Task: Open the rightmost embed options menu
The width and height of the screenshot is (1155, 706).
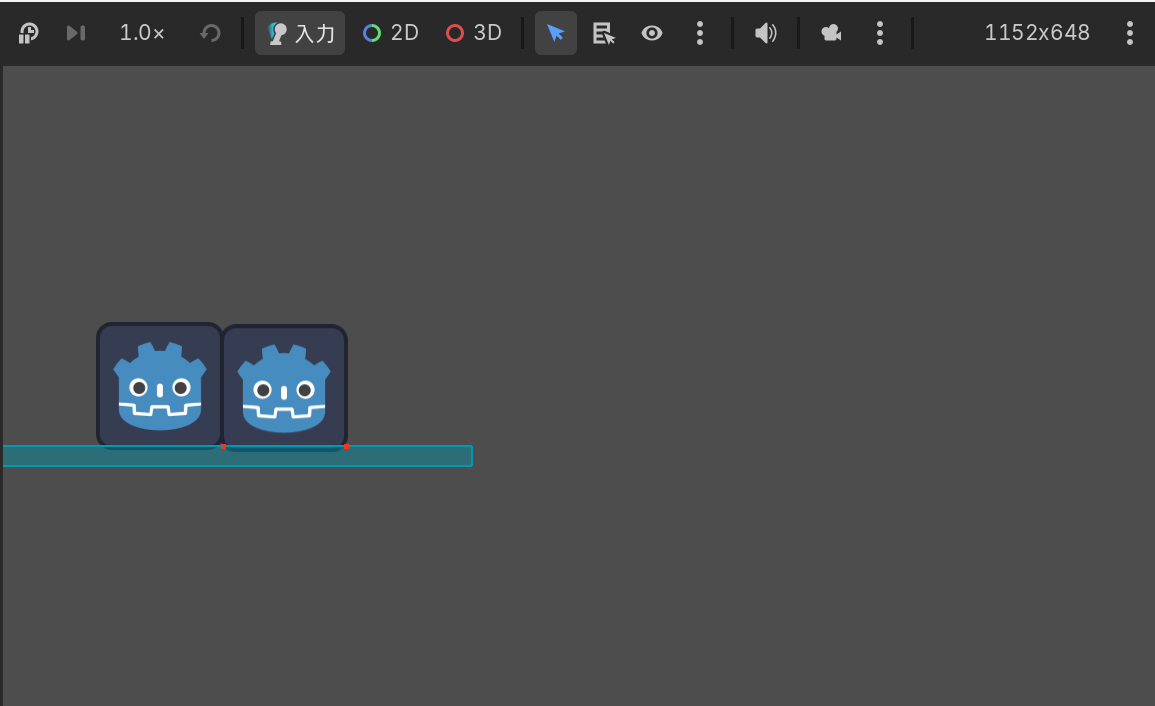Action: (x=1130, y=33)
